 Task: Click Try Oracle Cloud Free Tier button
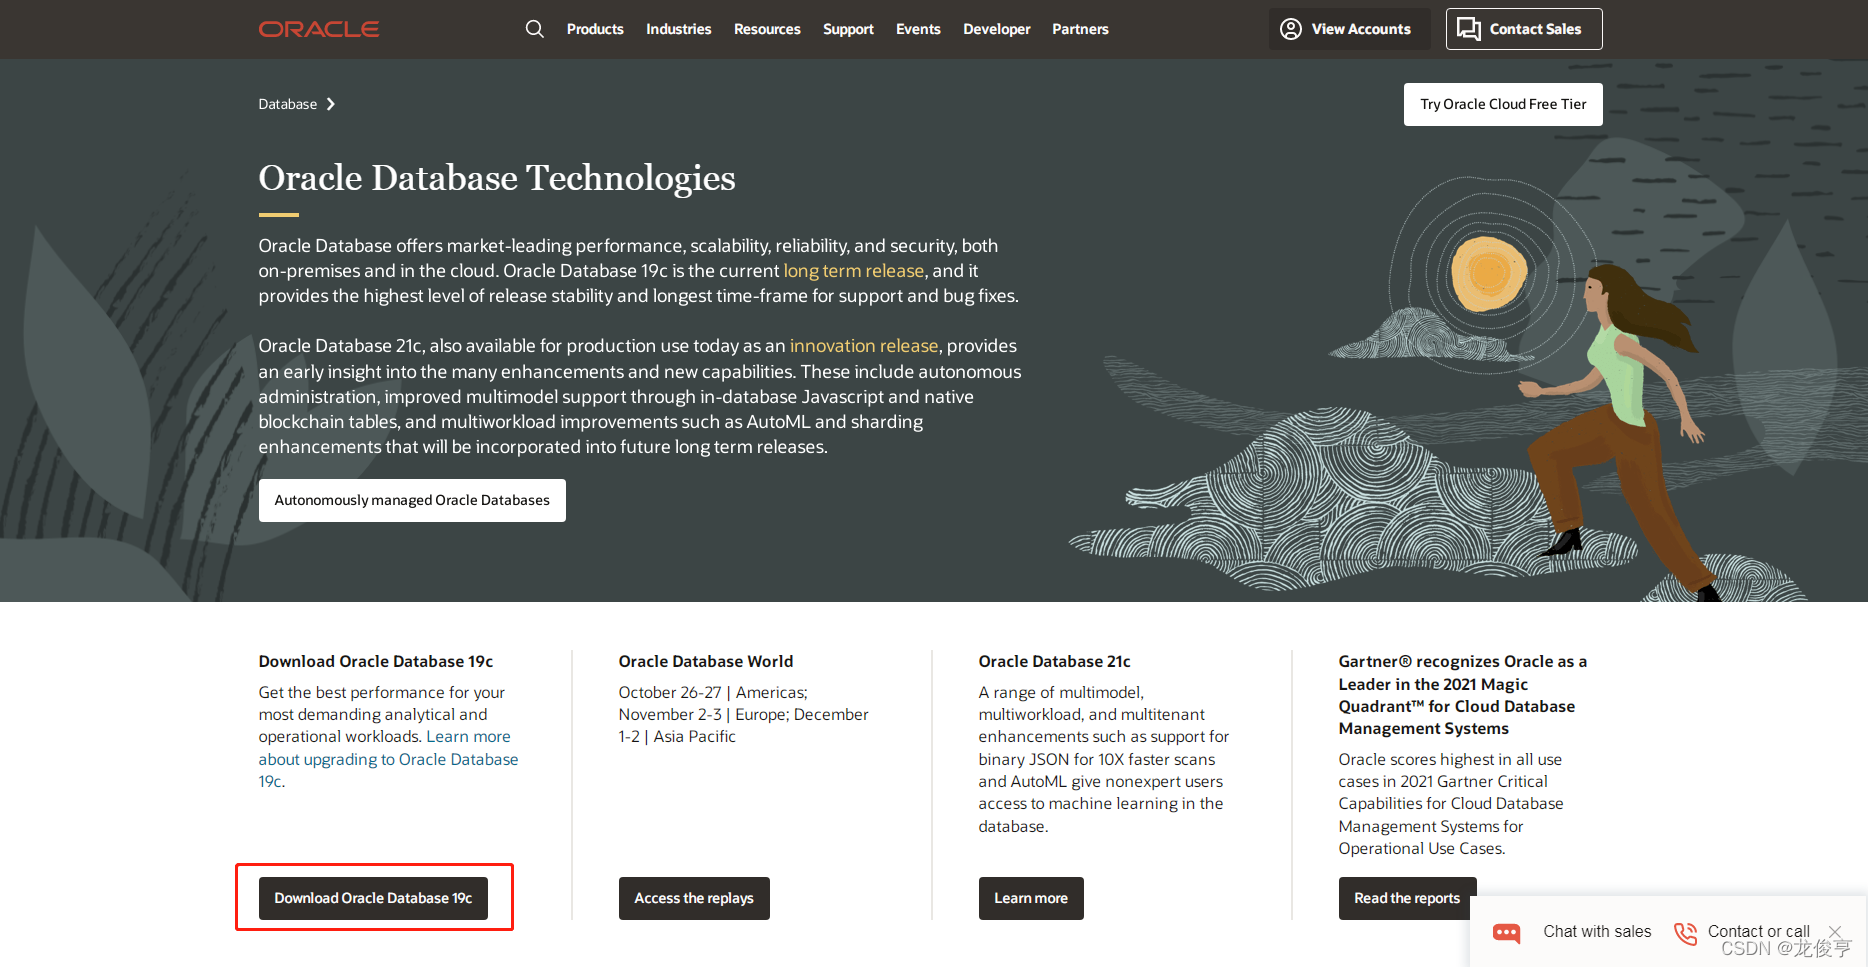(x=1503, y=104)
